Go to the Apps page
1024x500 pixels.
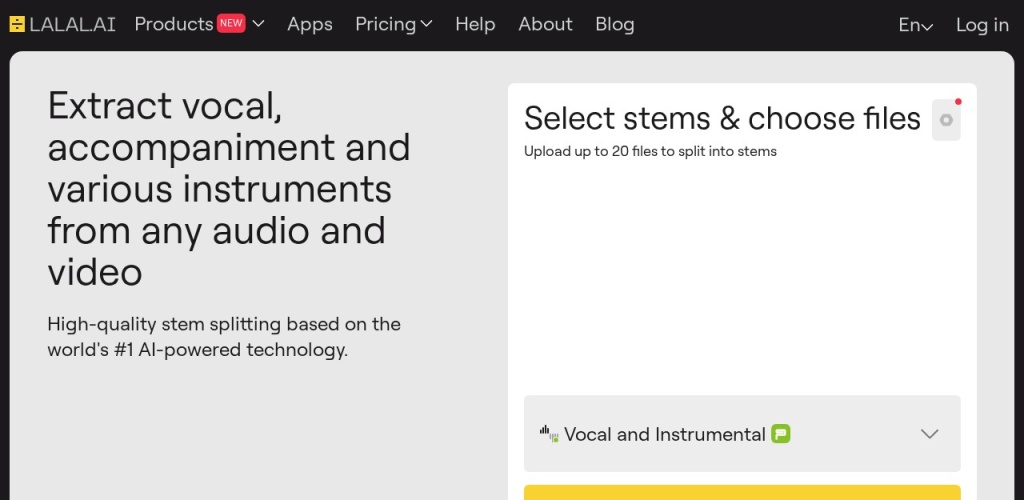point(310,24)
